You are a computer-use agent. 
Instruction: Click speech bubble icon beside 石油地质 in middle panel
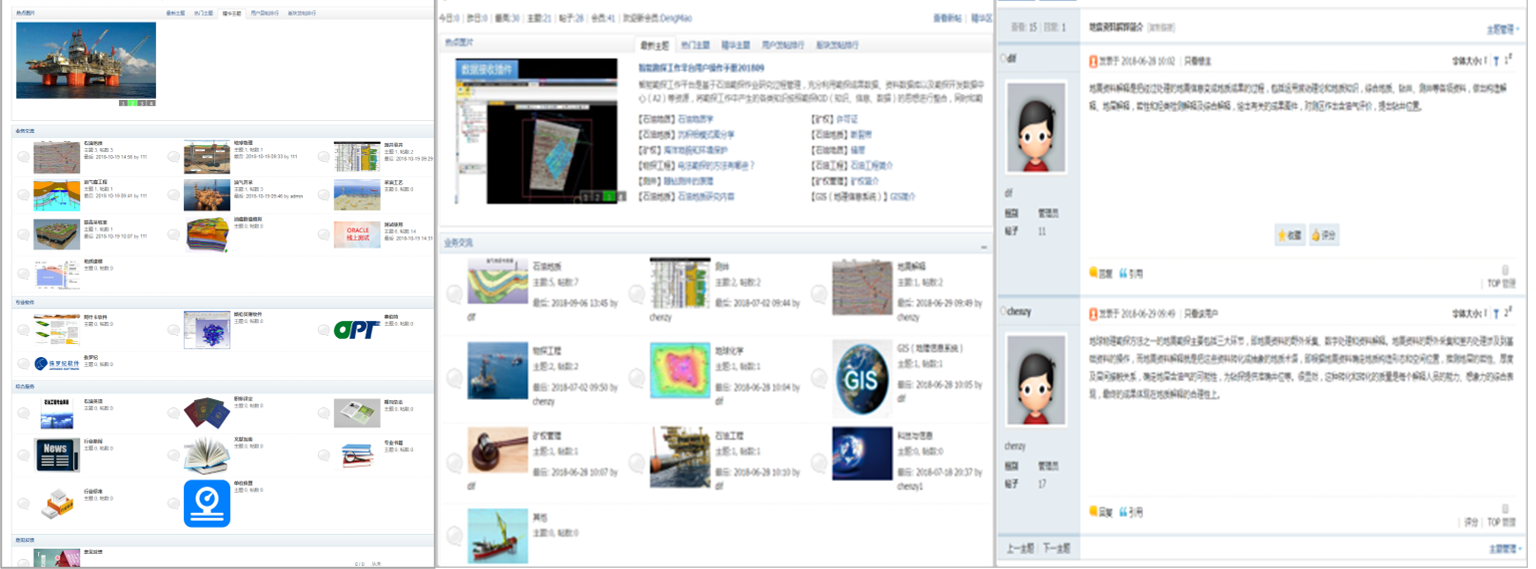[455, 293]
